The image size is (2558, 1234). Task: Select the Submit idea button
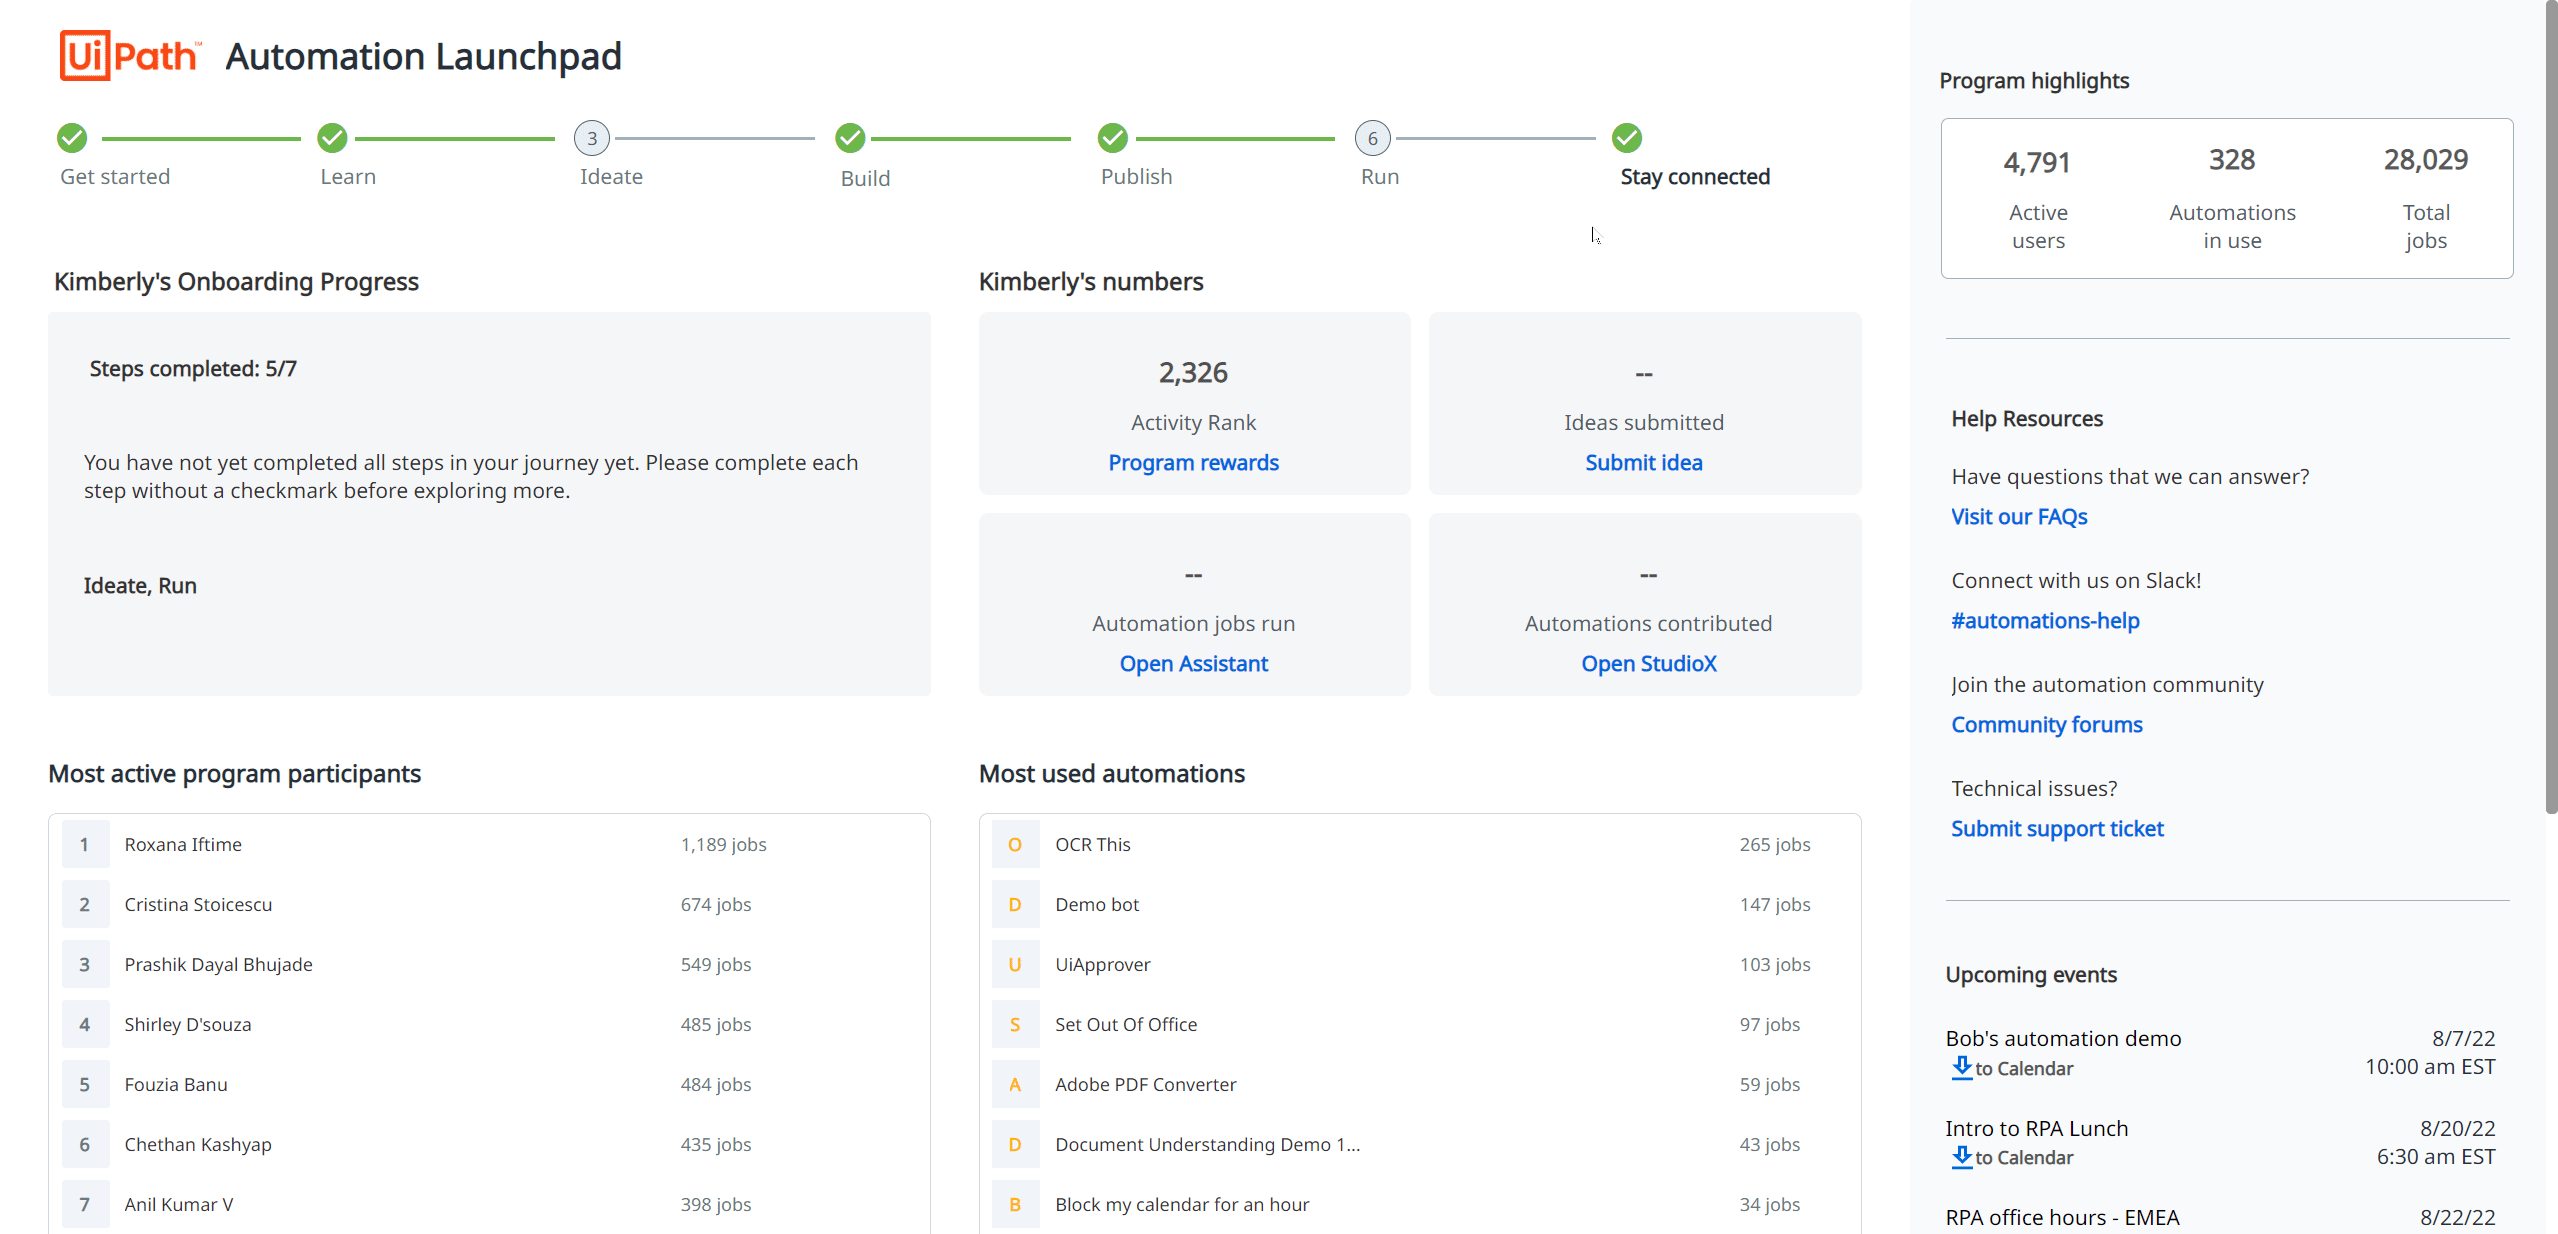coord(1643,460)
